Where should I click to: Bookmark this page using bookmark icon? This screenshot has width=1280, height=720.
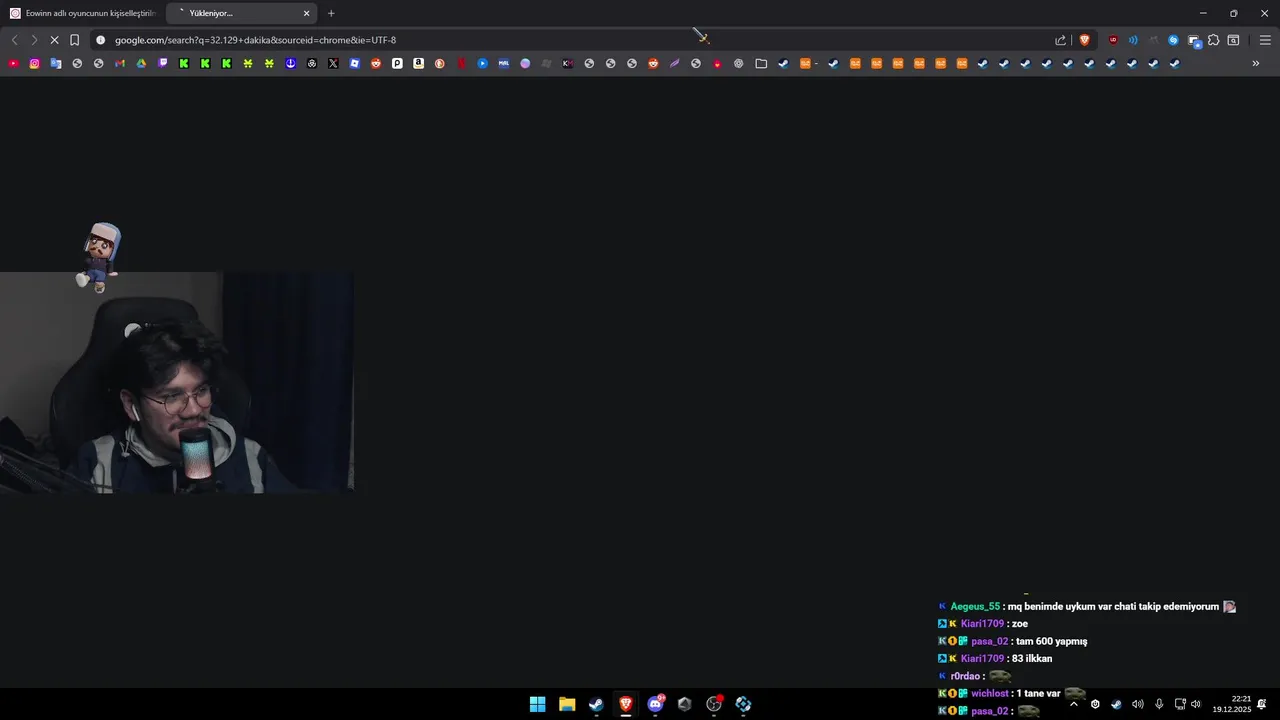coord(74,40)
